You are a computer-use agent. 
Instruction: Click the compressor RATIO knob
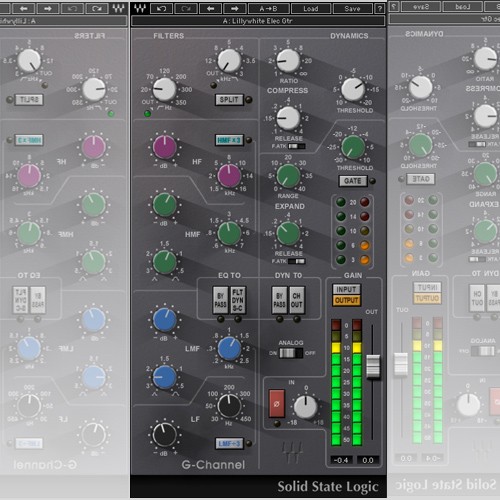pyautogui.click(x=288, y=61)
